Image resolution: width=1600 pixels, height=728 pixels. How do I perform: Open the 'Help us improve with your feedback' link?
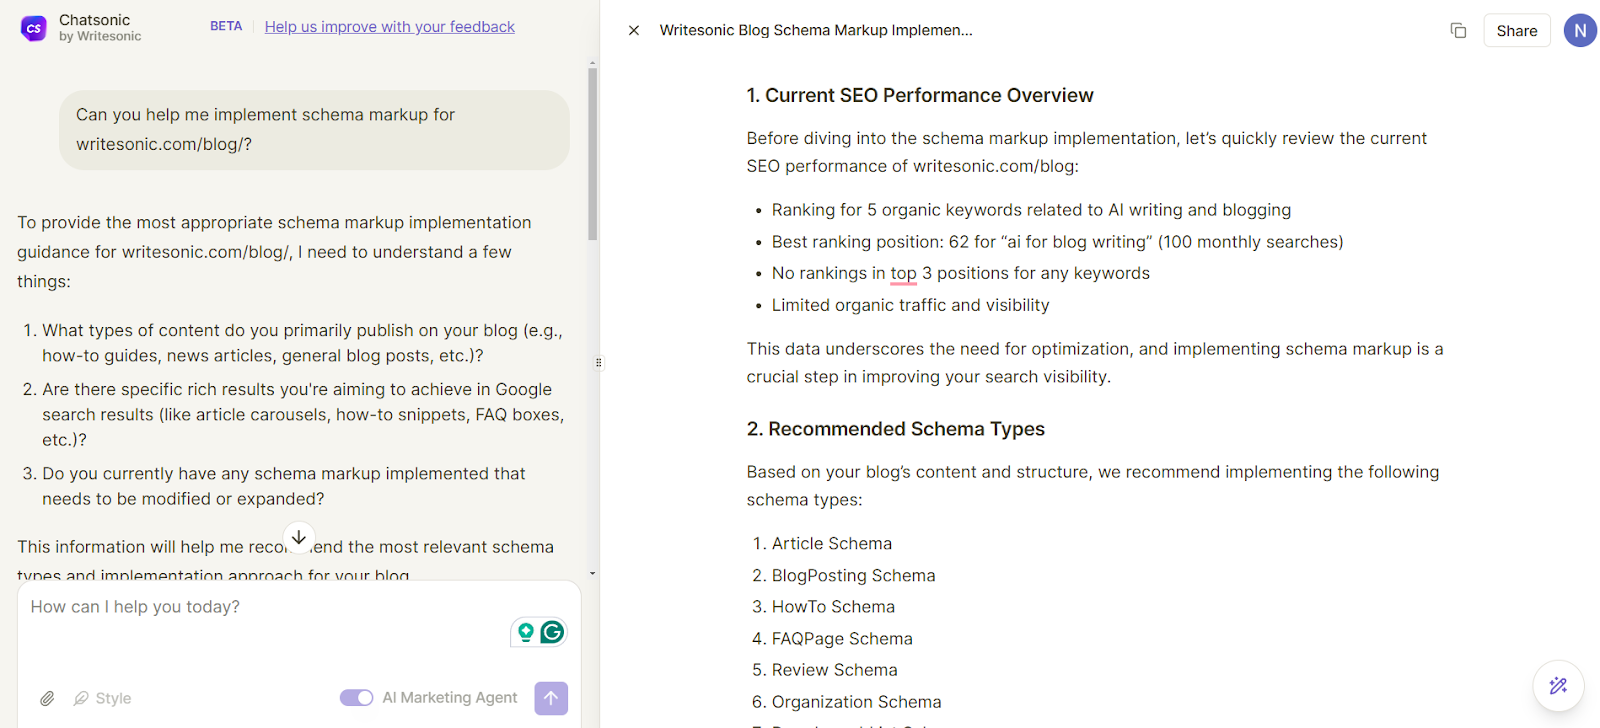389,27
